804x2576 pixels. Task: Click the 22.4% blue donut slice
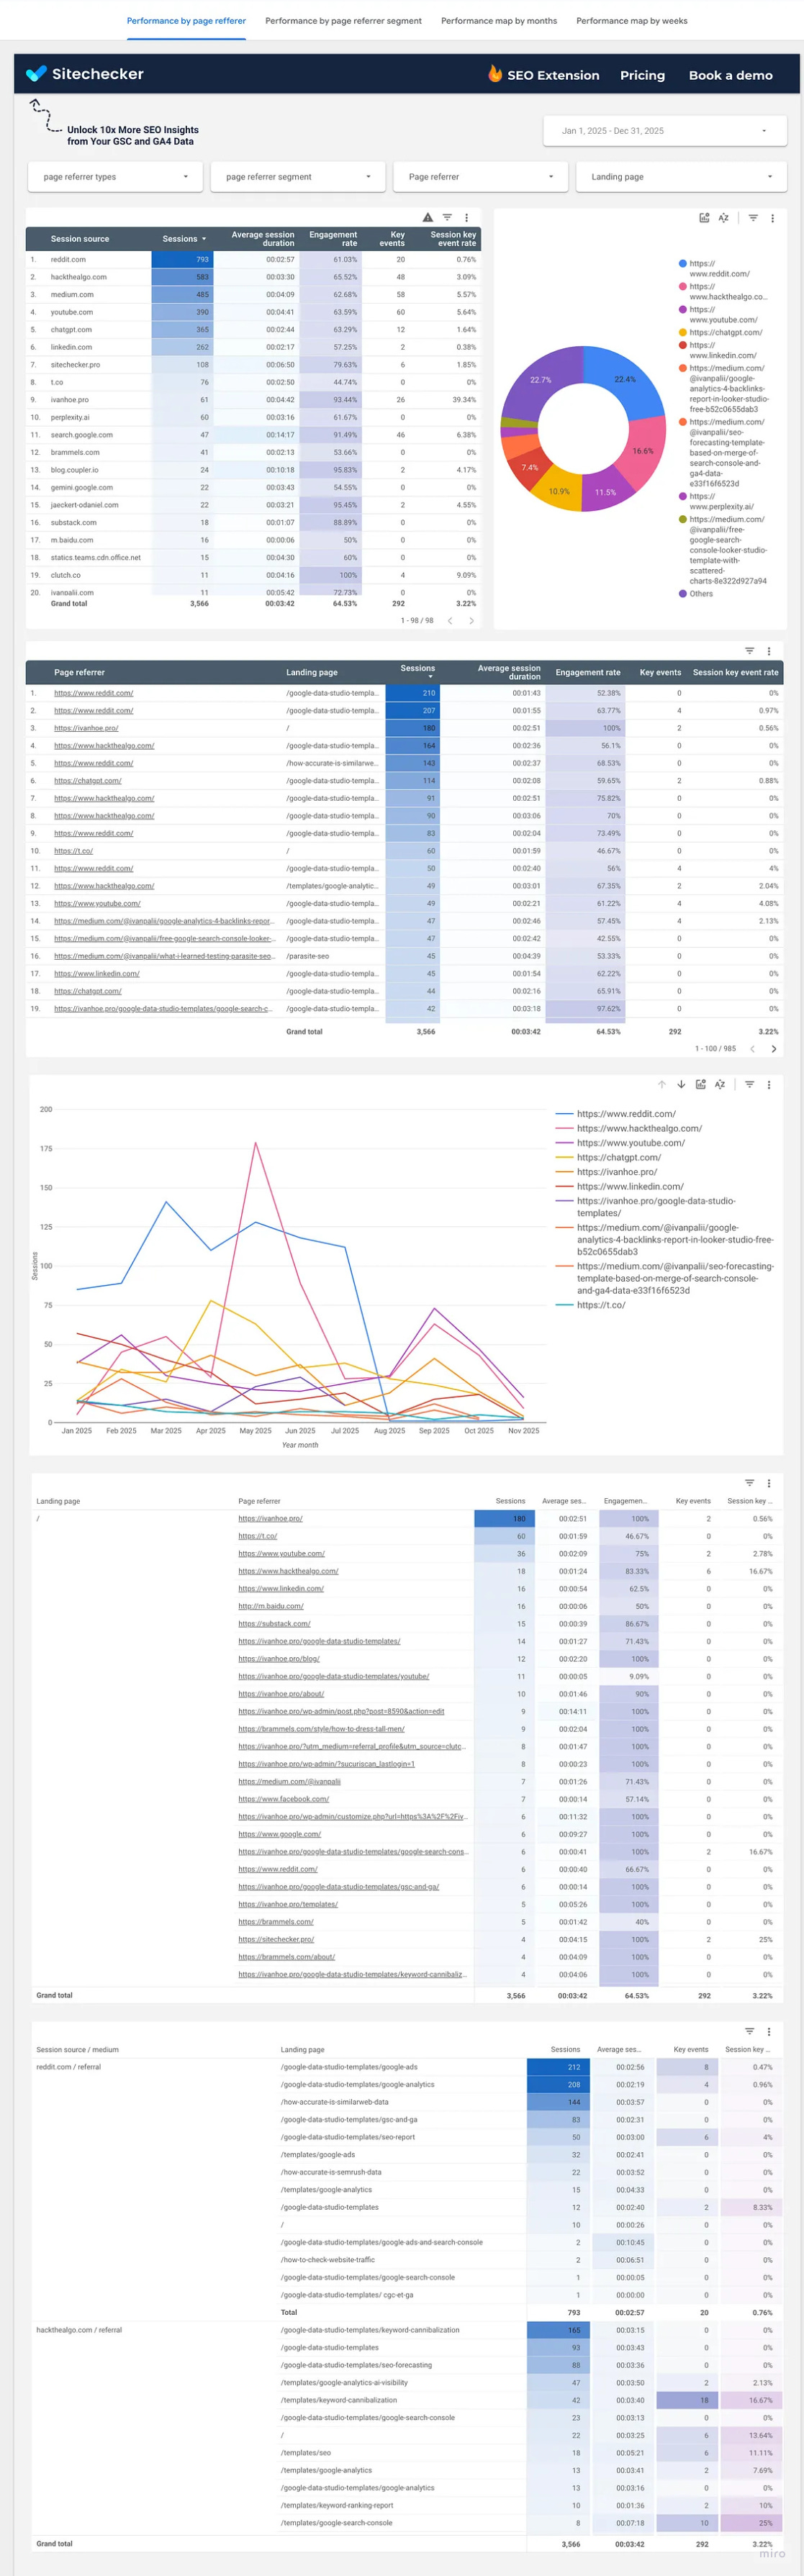coord(625,380)
